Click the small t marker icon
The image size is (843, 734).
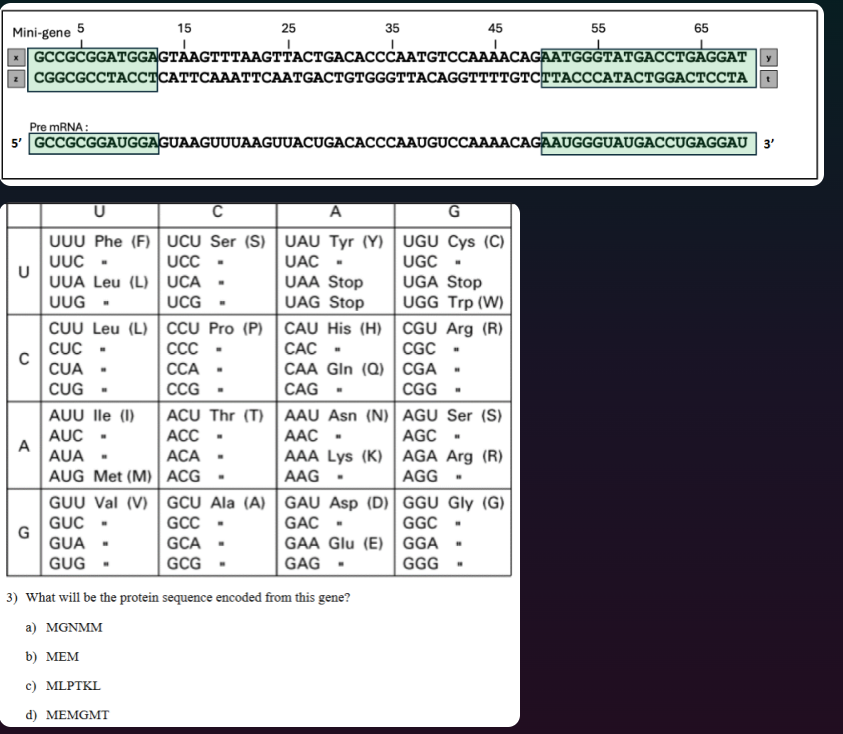(768, 80)
